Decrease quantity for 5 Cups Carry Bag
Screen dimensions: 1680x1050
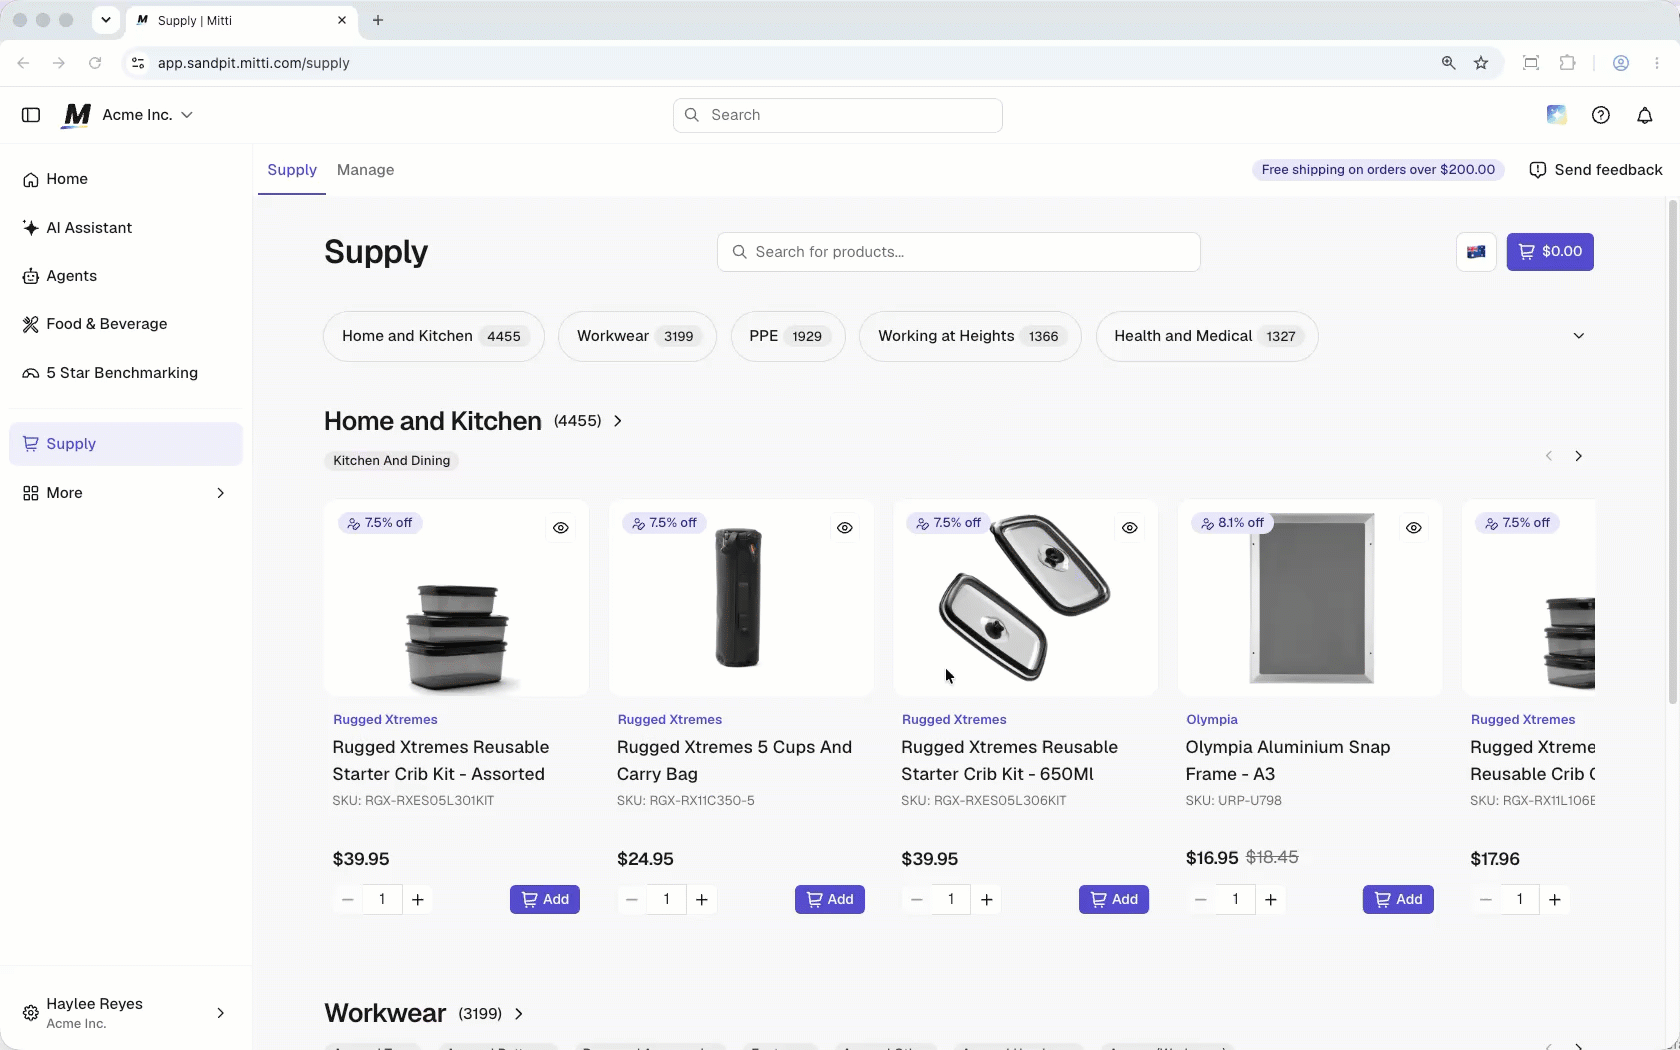point(631,900)
